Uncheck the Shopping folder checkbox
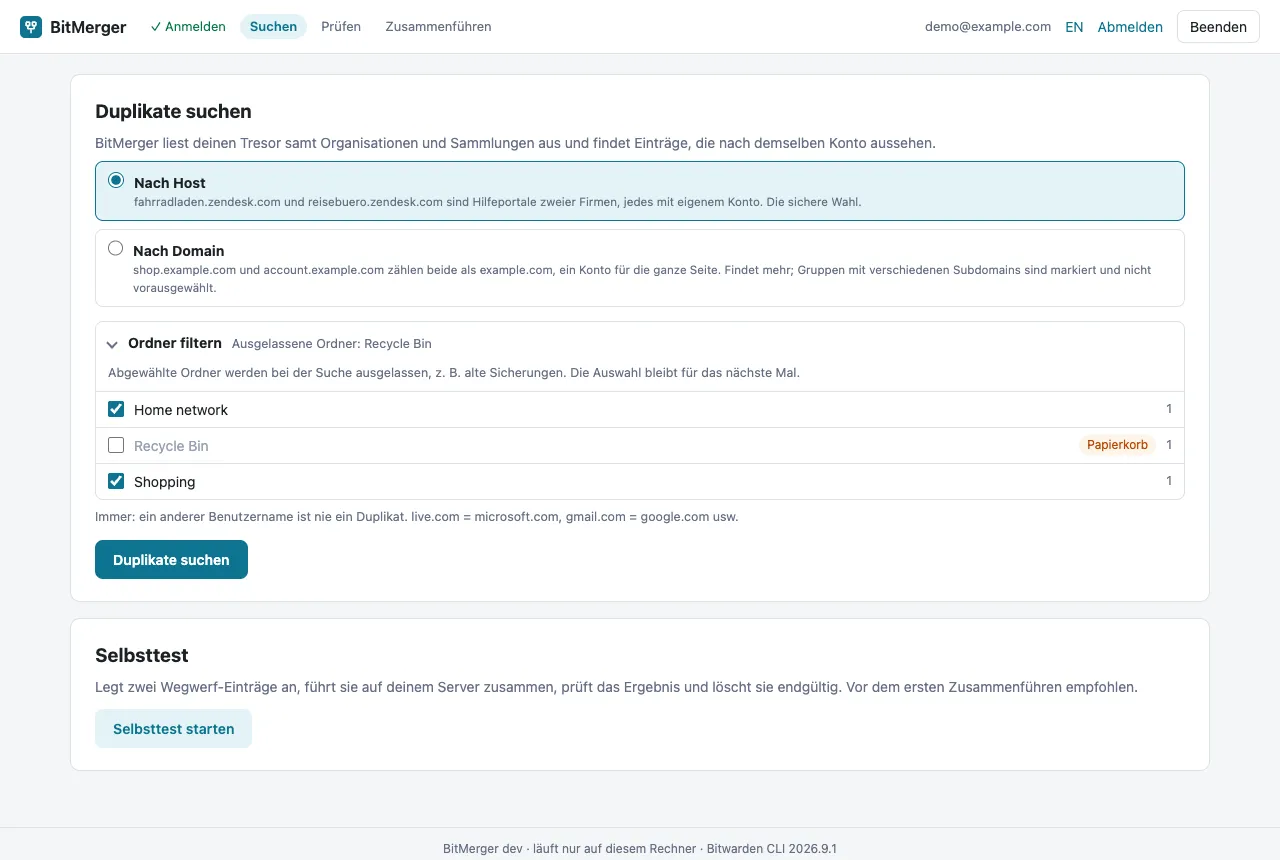This screenshot has height=860, width=1280. point(116,481)
